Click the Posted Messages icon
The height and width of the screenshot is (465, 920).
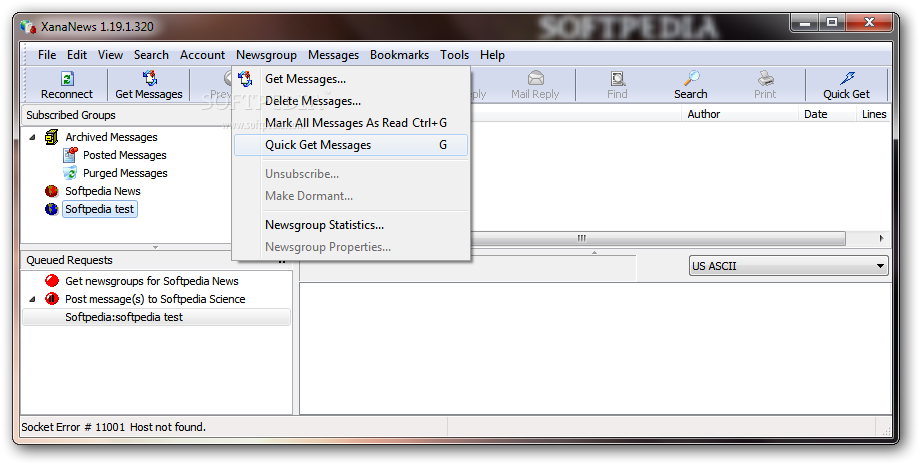click(70, 155)
